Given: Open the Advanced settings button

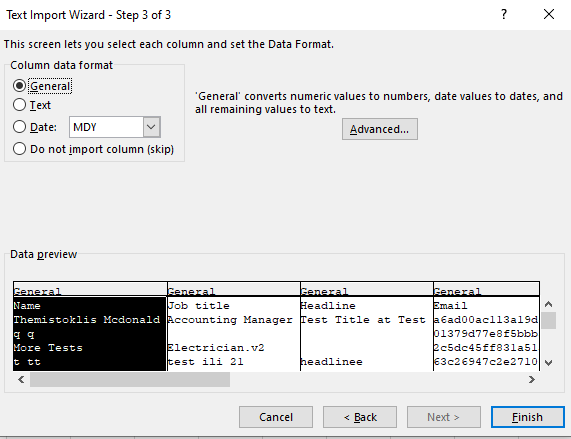Looking at the screenshot, I should pyautogui.click(x=379, y=129).
